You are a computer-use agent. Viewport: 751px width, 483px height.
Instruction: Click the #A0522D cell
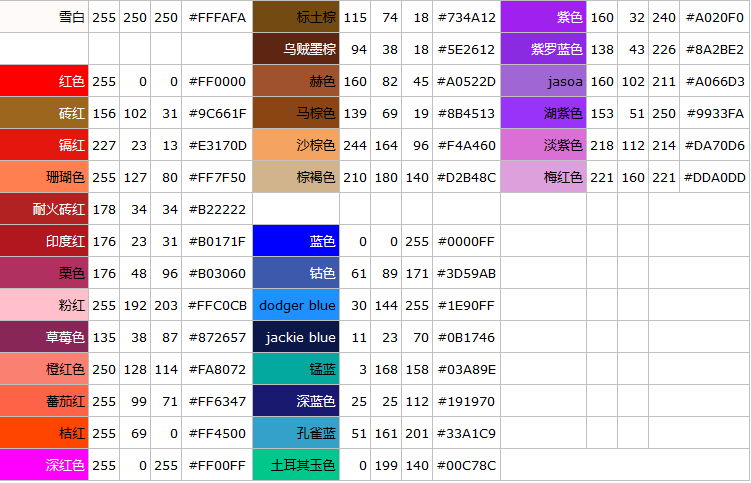tap(467, 81)
